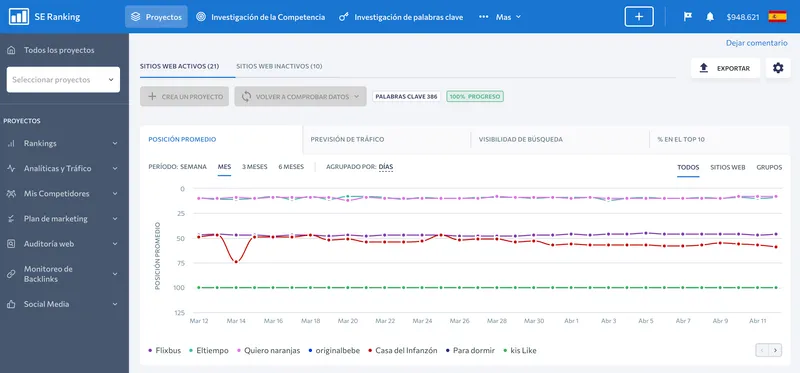Toggle Casa del Infanzón series in legend
This screenshot has width=800, height=373.
[x=403, y=351]
